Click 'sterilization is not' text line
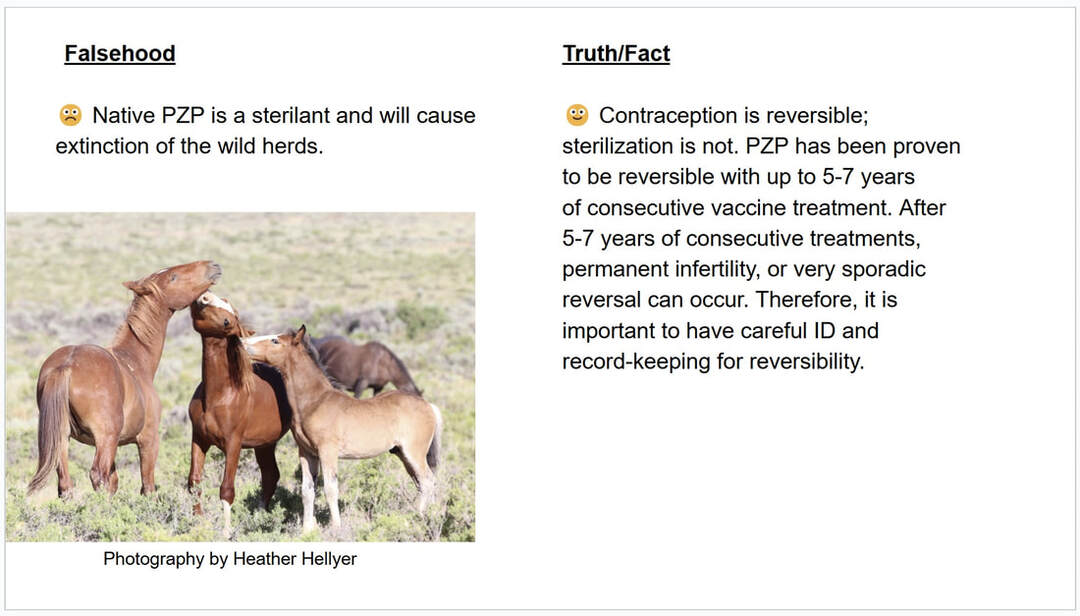The height and width of the screenshot is (616, 1080). click(760, 146)
